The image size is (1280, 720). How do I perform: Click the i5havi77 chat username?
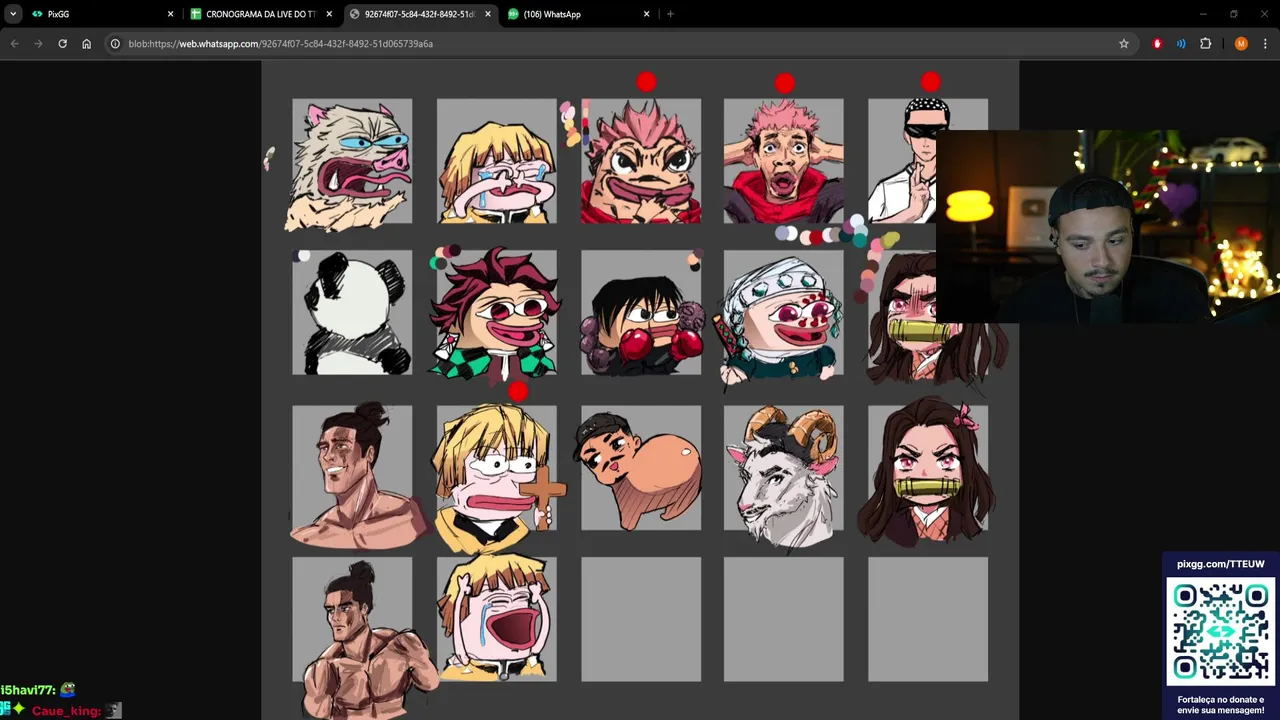click(x=28, y=690)
